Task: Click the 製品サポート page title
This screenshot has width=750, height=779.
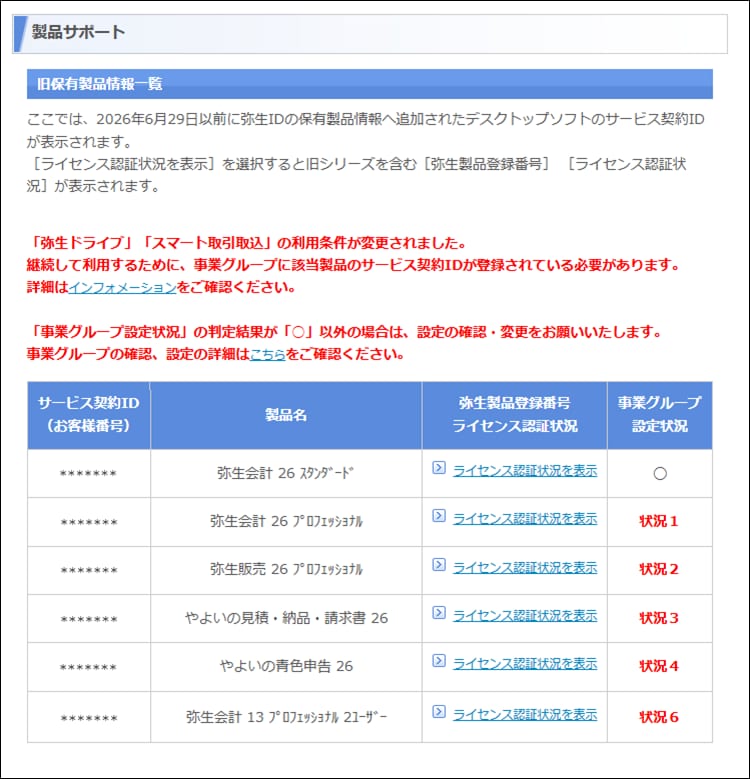Action: [x=78, y=32]
